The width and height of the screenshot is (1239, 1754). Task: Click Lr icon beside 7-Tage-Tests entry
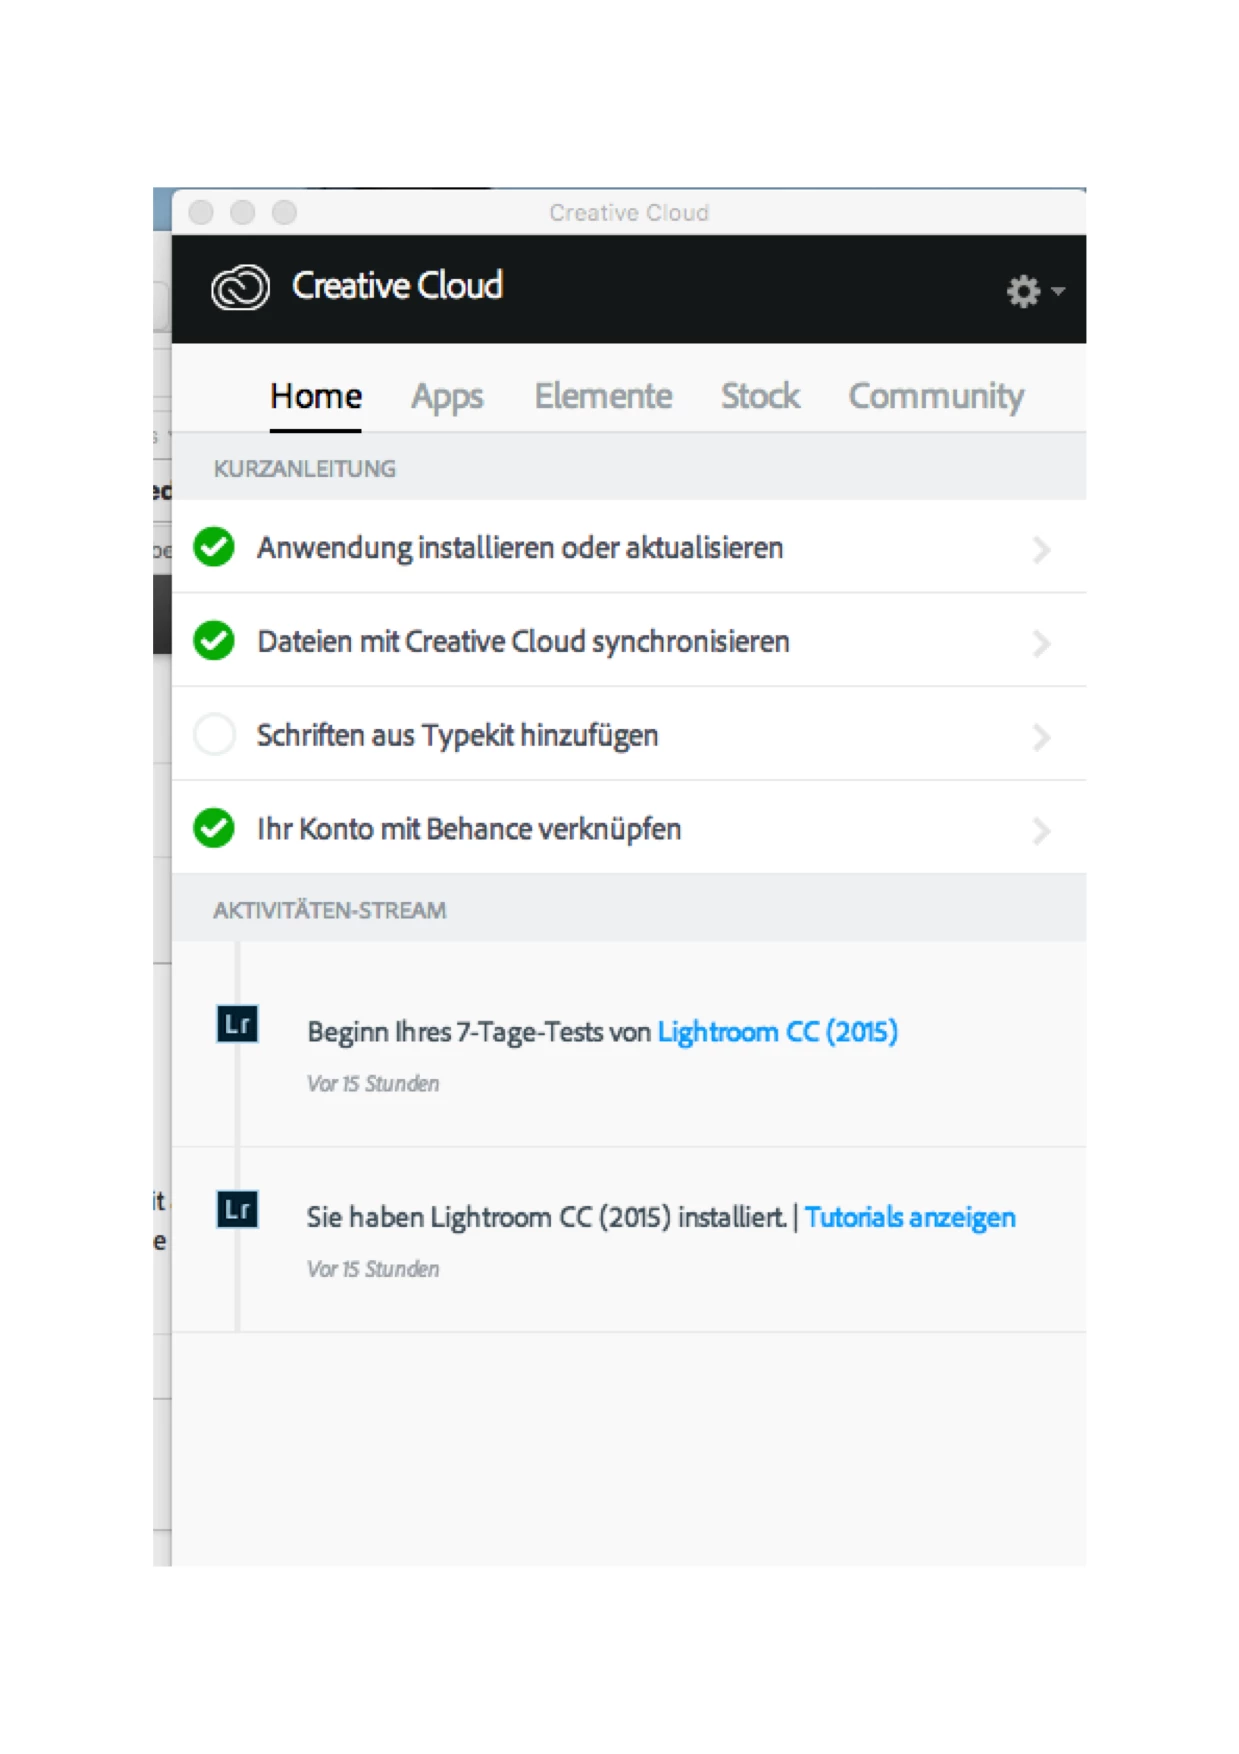point(237,1024)
